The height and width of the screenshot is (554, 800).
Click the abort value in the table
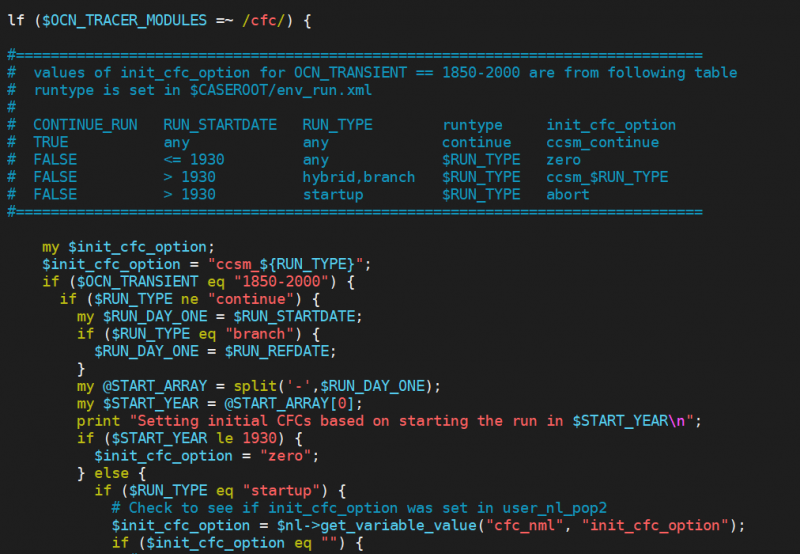point(567,194)
